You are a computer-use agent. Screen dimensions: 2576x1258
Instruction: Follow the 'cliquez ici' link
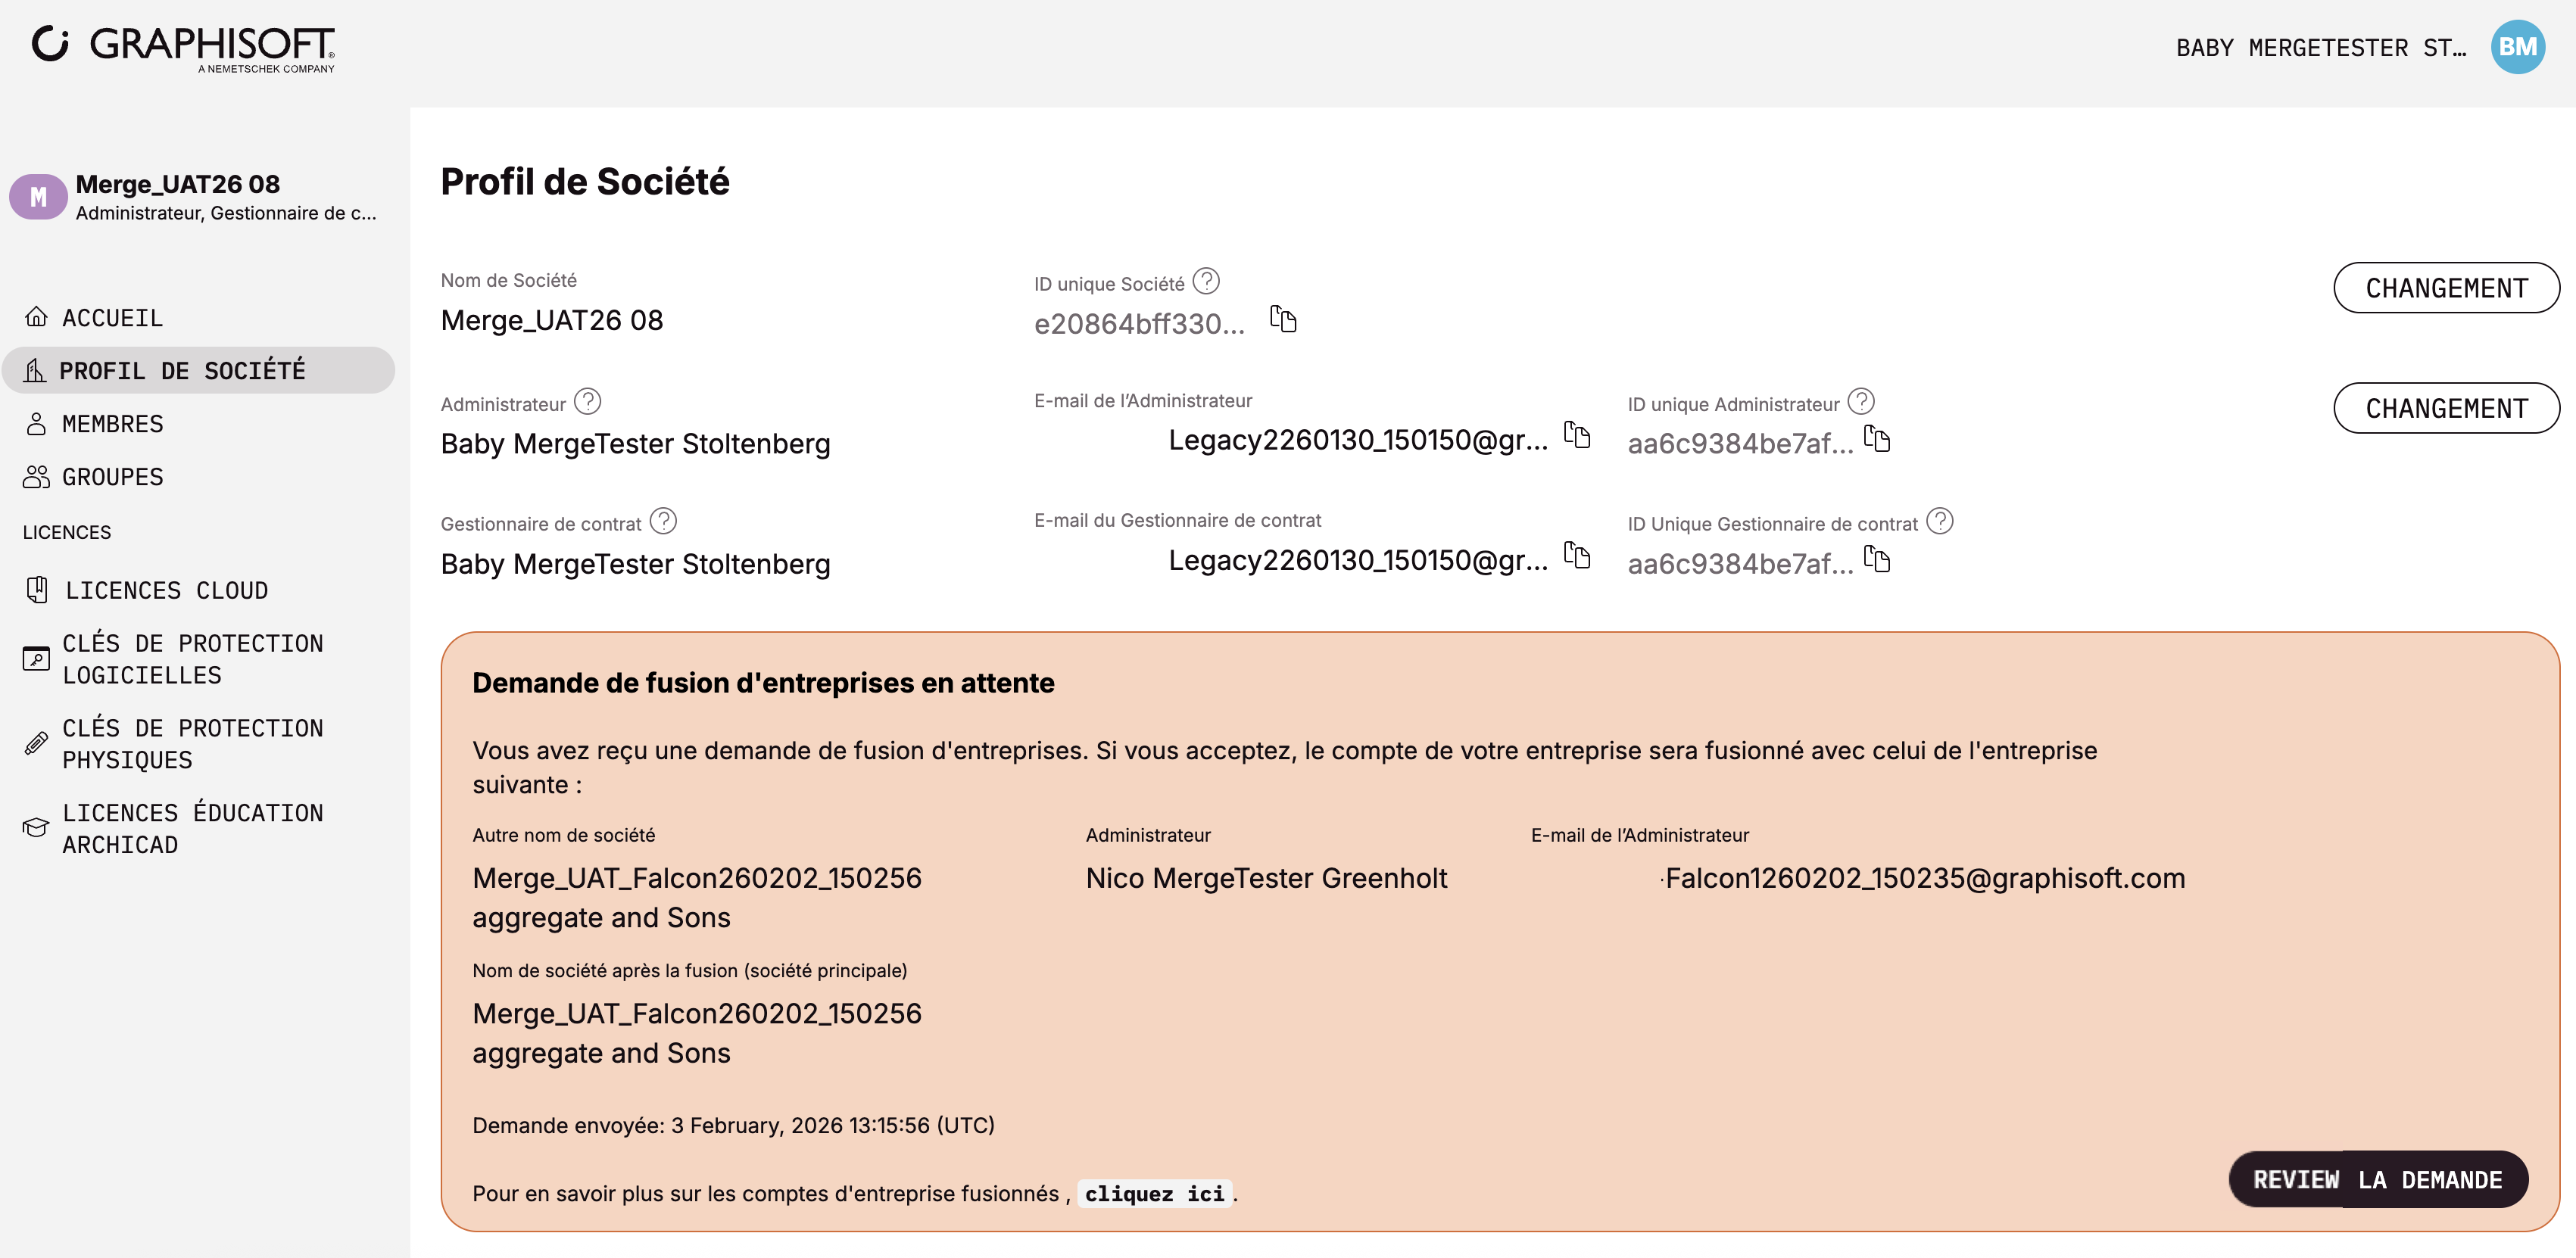pos(1154,1193)
